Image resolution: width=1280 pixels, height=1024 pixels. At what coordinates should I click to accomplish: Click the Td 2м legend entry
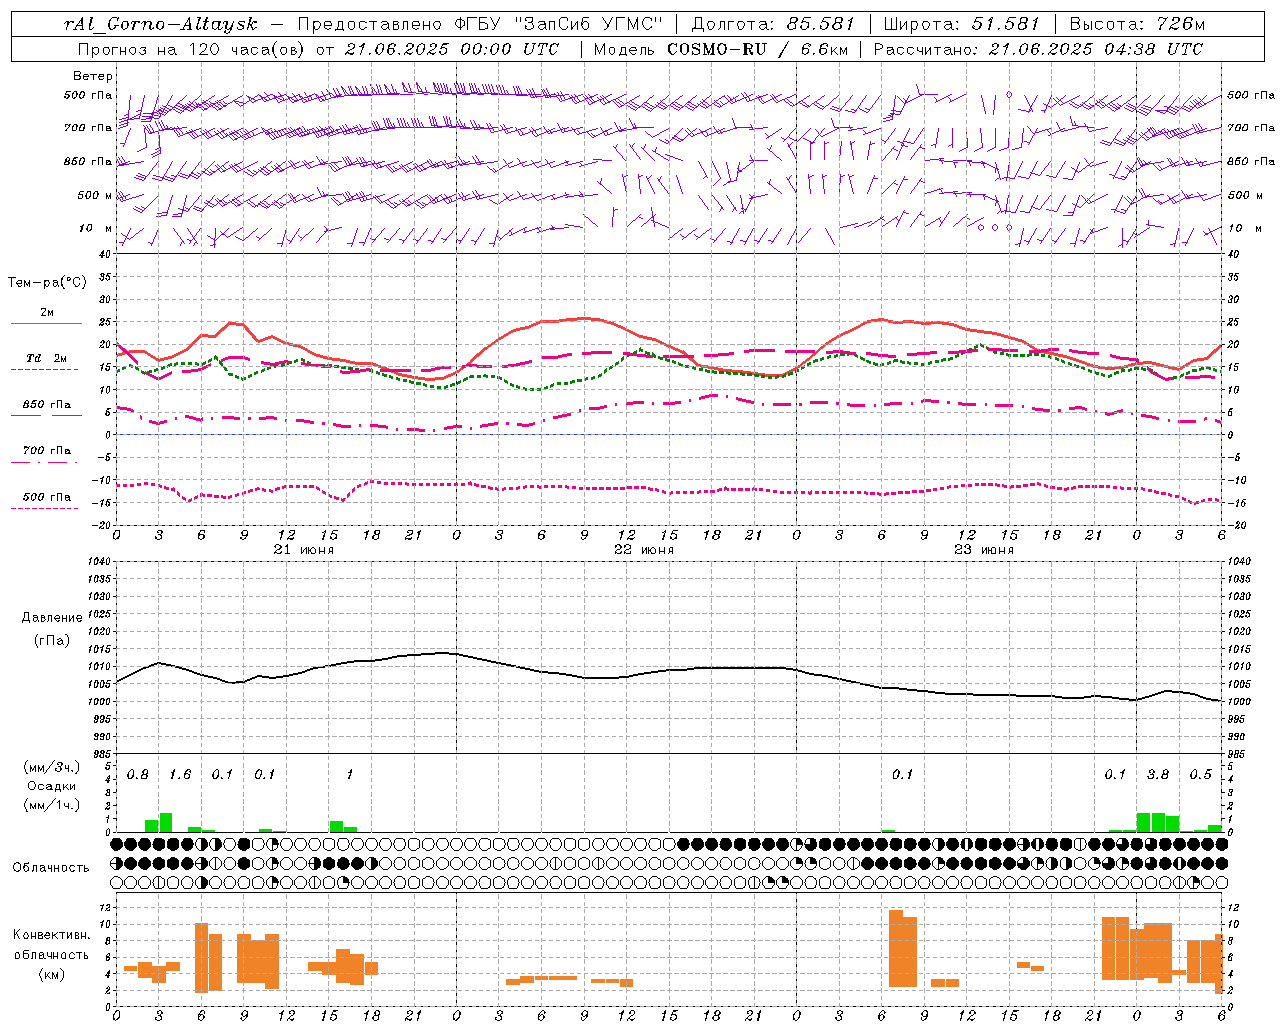[46, 358]
